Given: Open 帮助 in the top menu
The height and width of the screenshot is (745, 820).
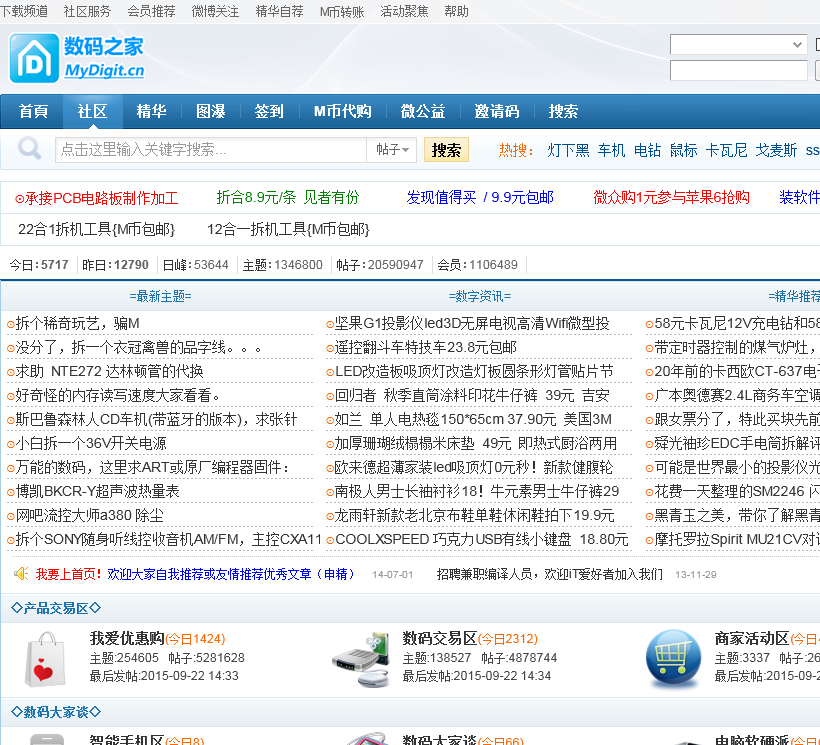Looking at the screenshot, I should (x=456, y=11).
